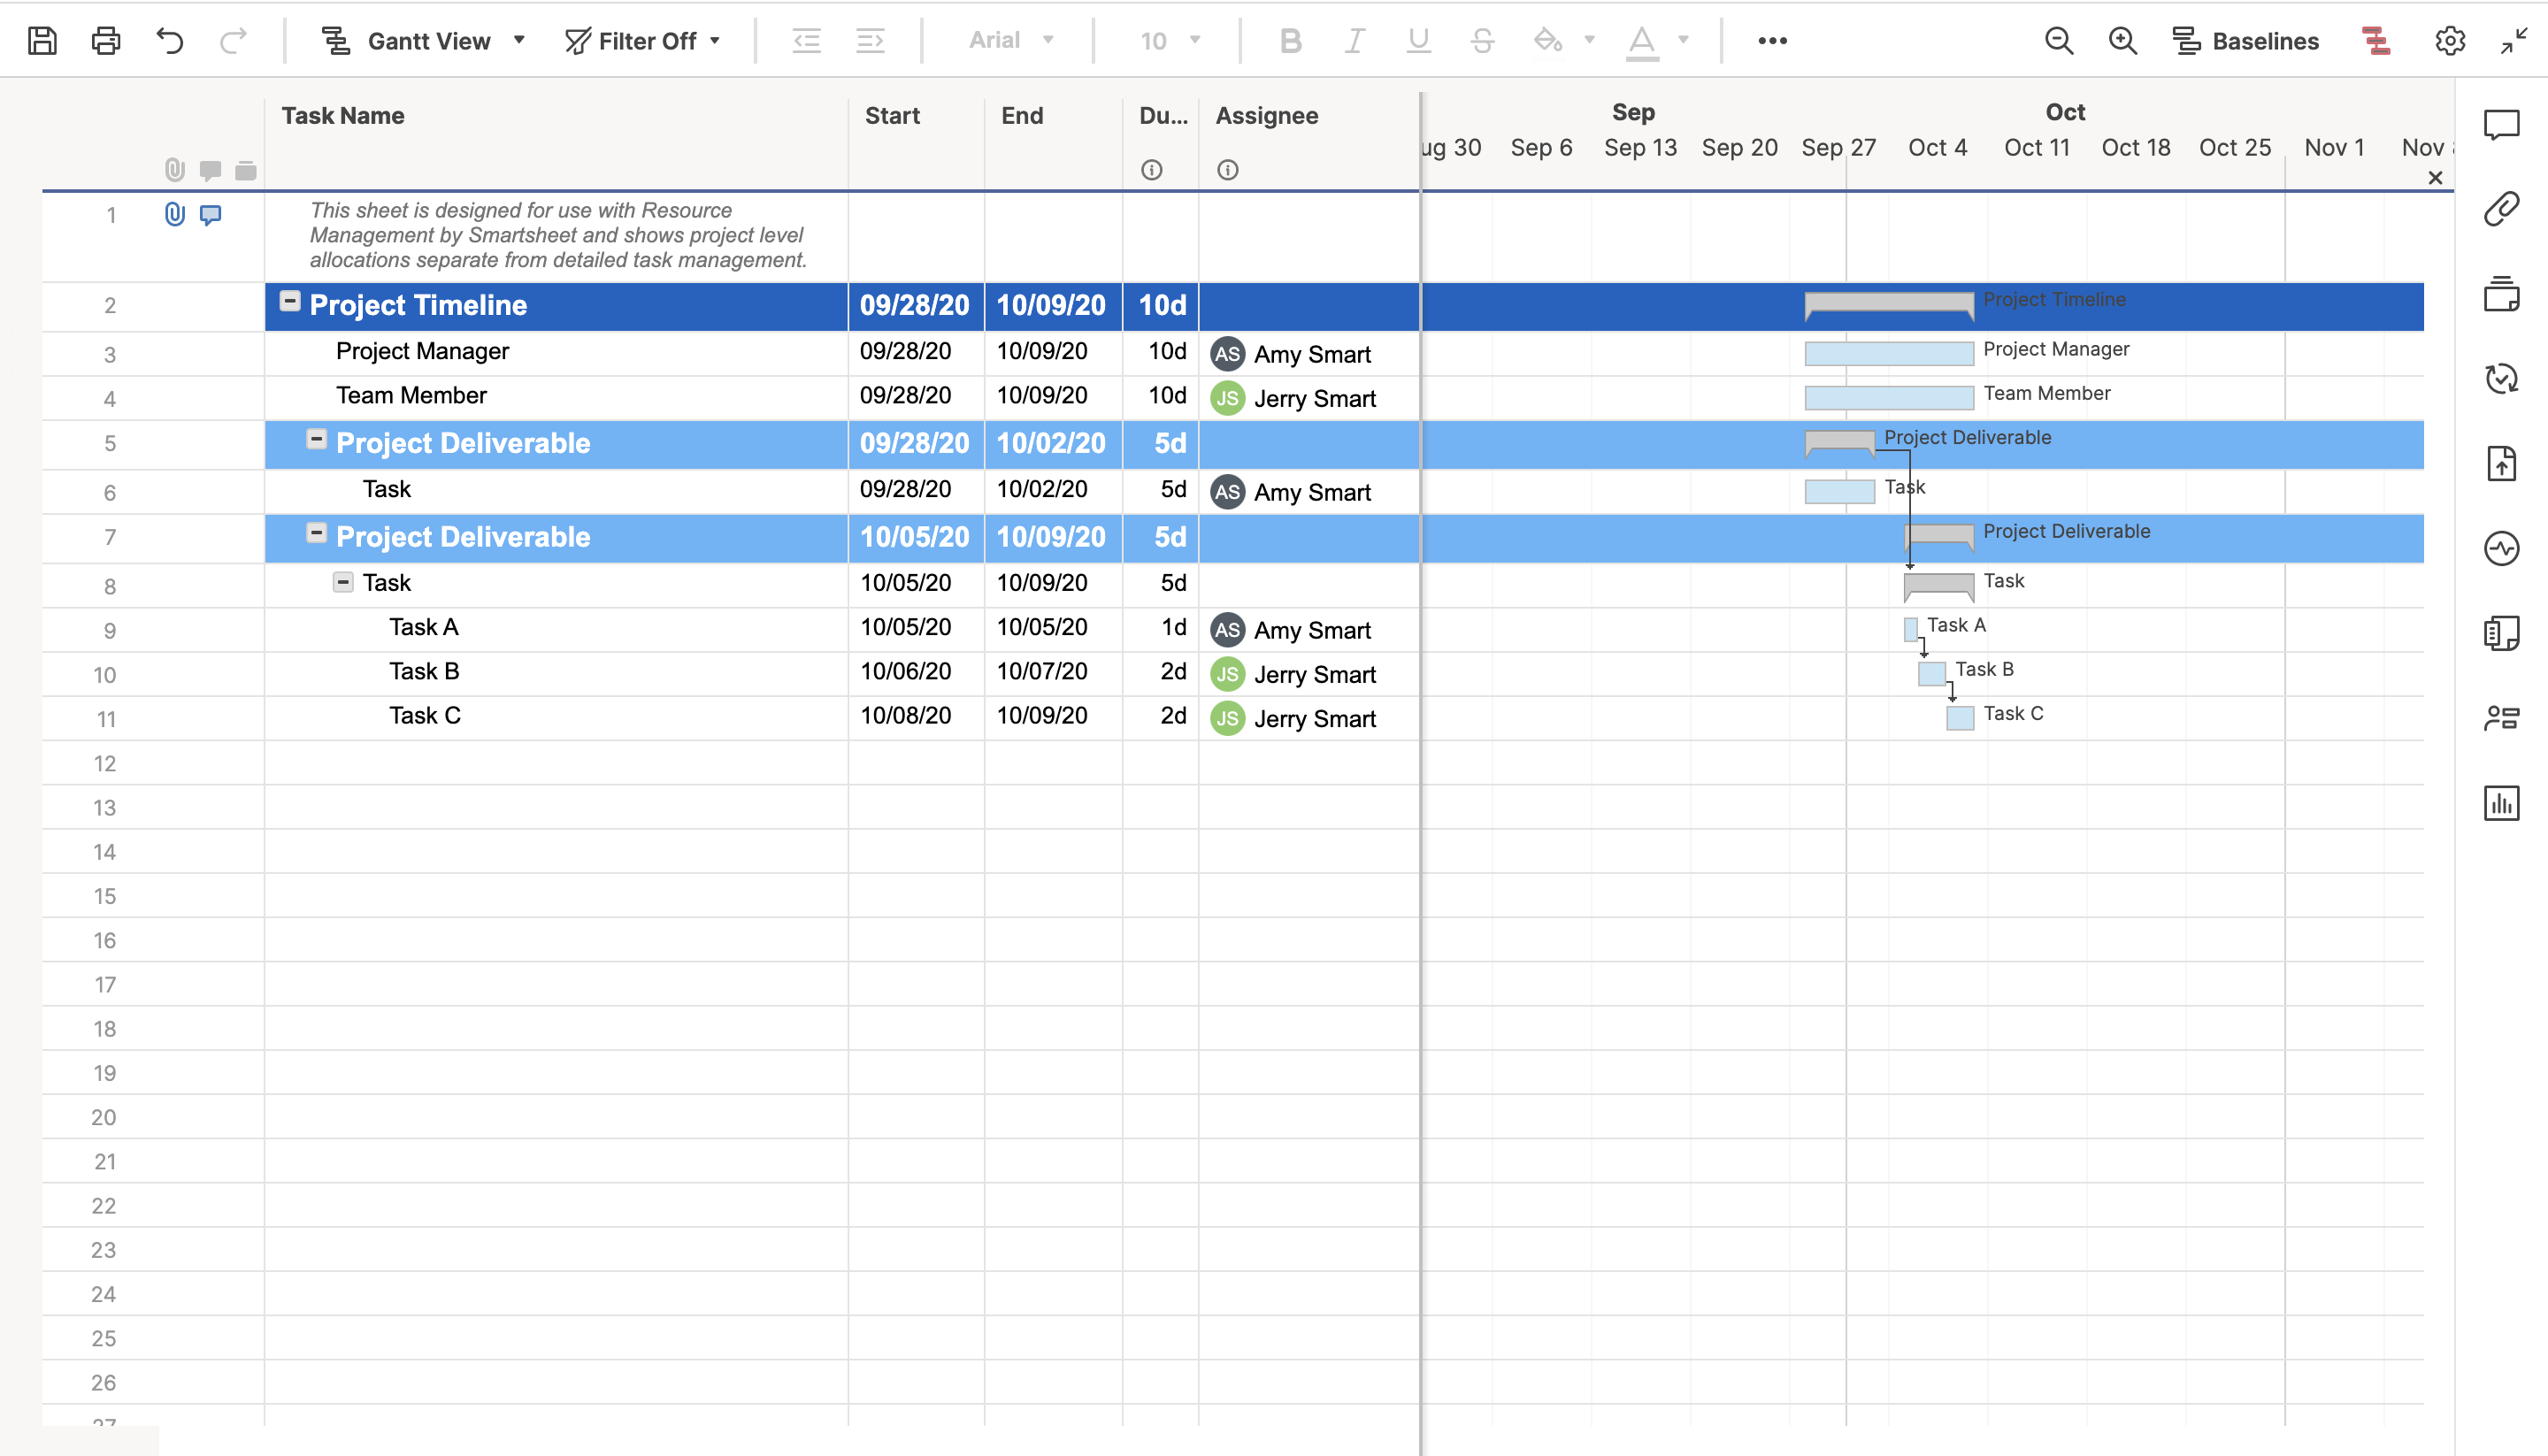Click the Undo arrow icon
The image size is (2548, 1456).
click(170, 41)
